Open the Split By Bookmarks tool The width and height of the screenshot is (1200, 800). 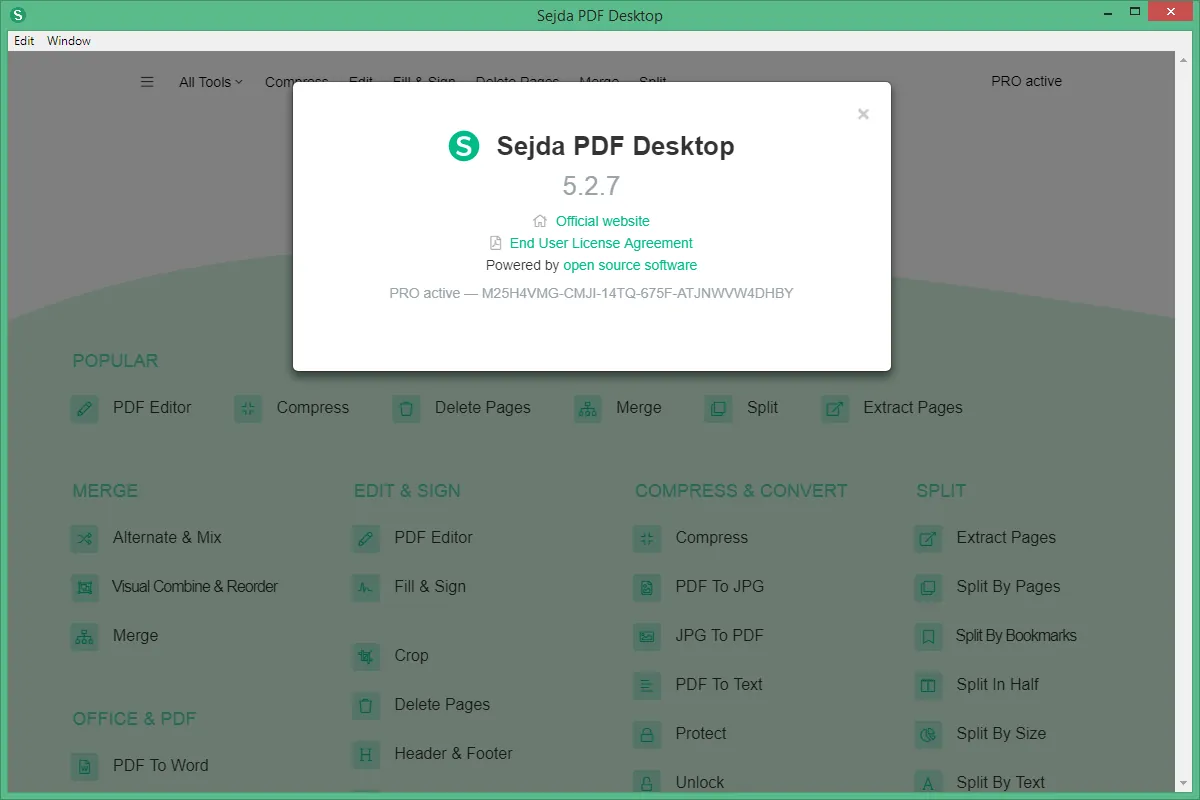[1016, 636]
